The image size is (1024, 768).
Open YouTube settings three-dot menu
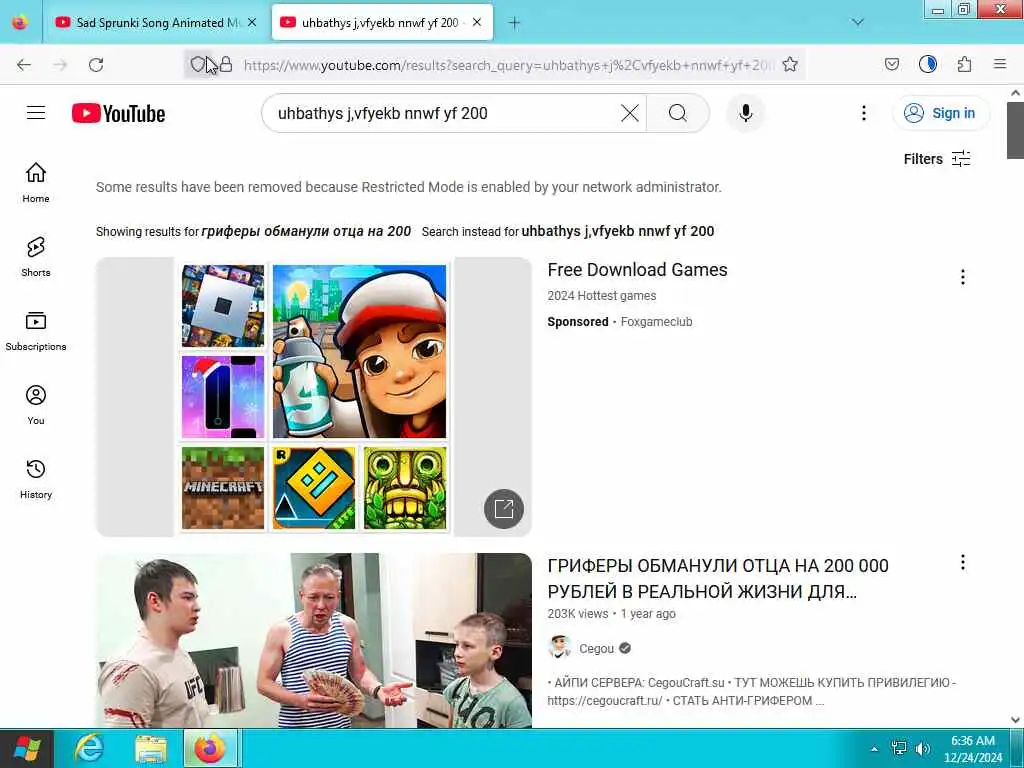[863, 113]
